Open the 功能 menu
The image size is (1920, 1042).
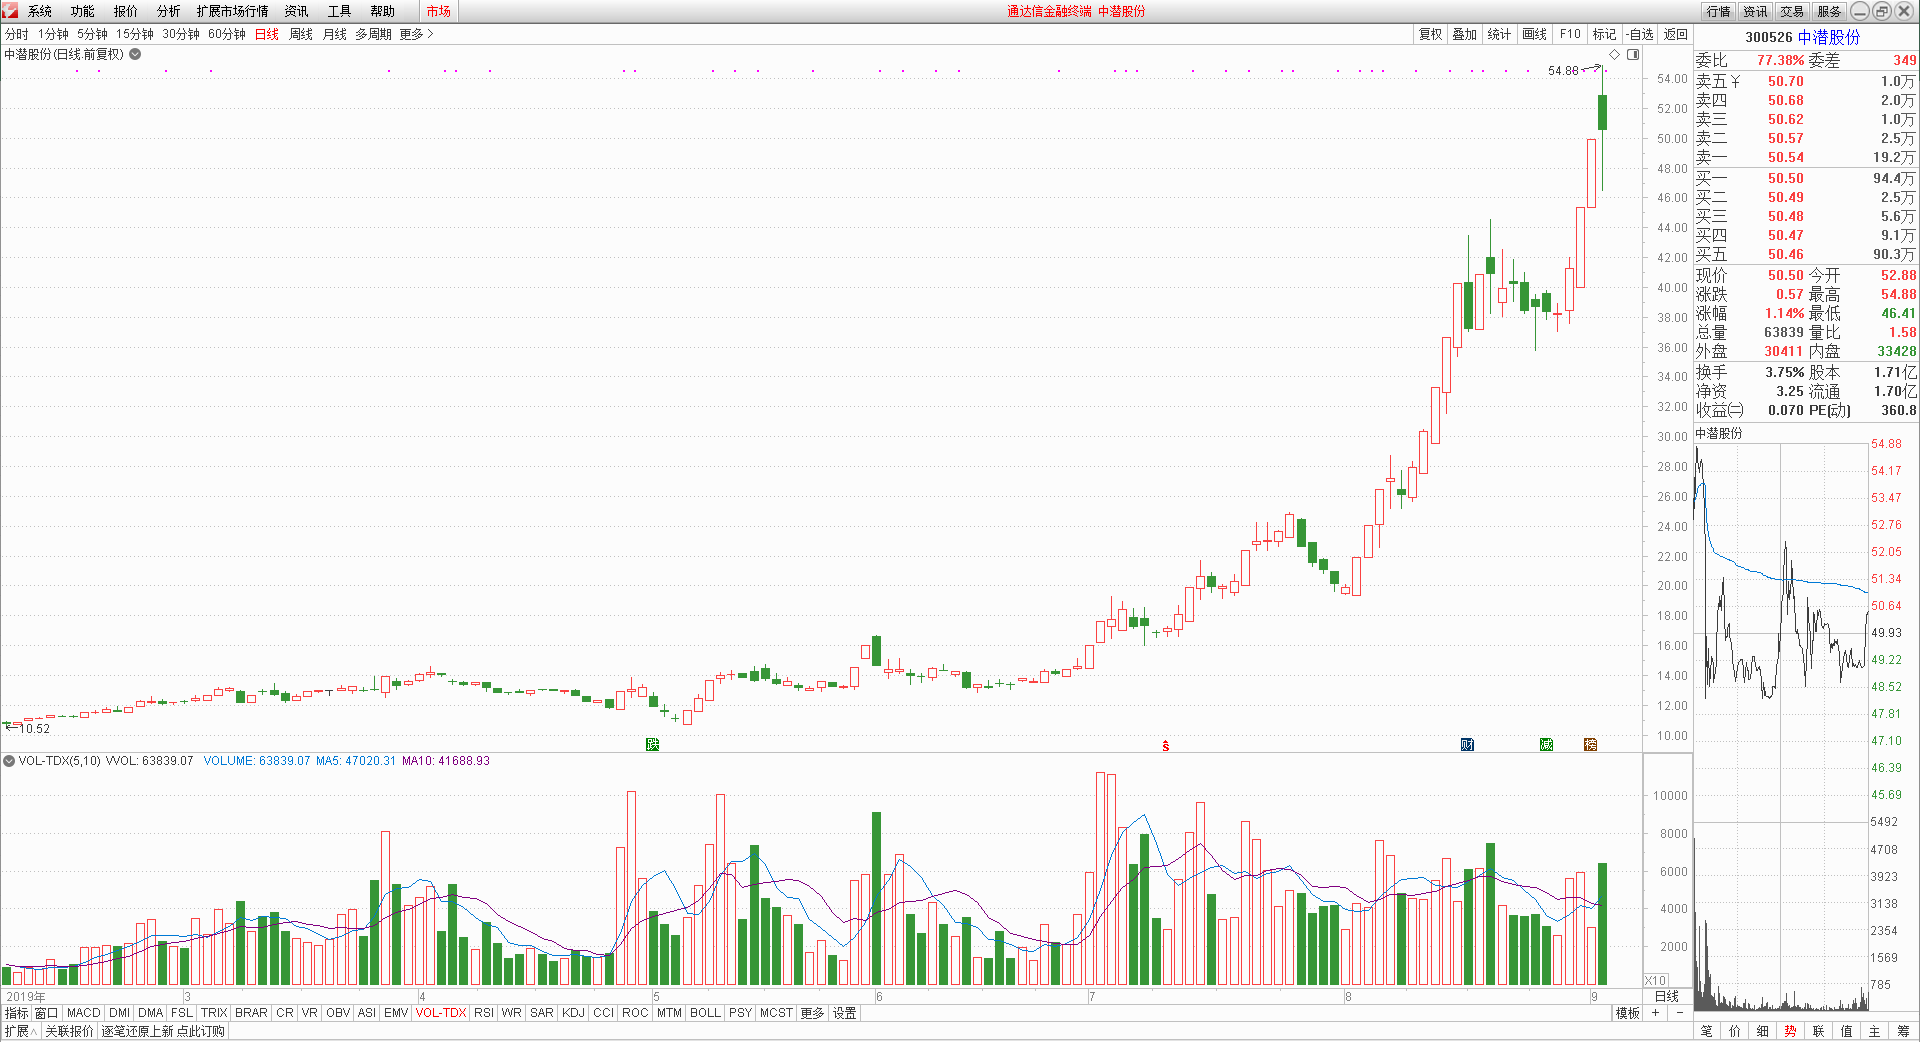pos(83,11)
